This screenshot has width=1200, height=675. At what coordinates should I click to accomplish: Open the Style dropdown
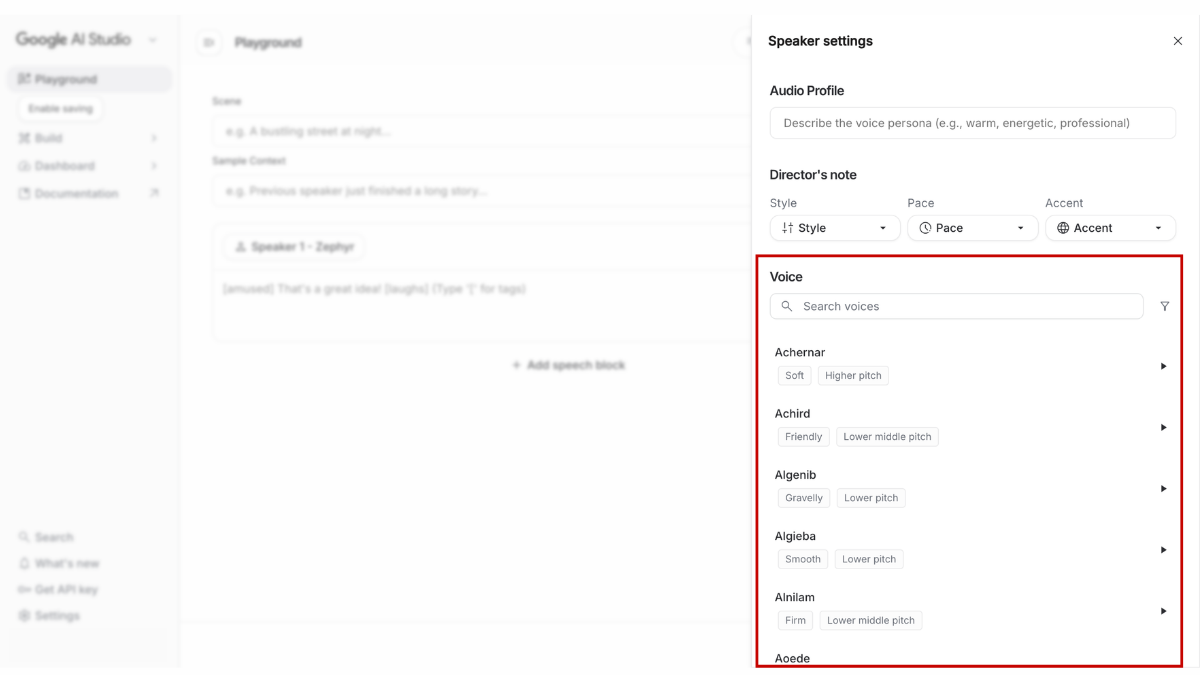coord(834,228)
